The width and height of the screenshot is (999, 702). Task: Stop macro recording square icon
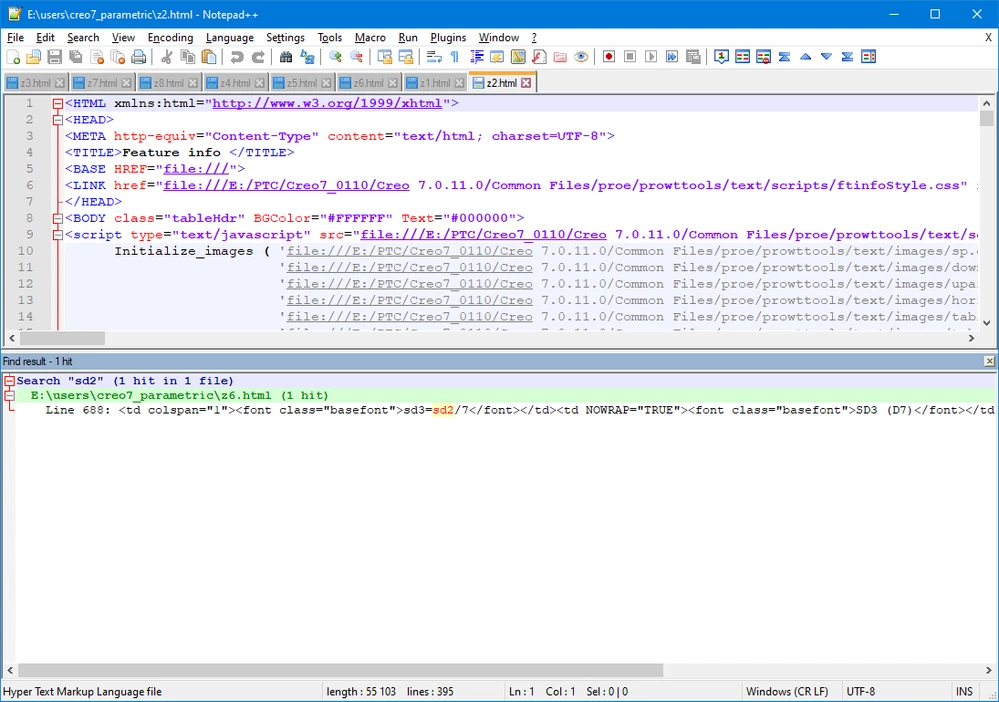click(x=629, y=57)
